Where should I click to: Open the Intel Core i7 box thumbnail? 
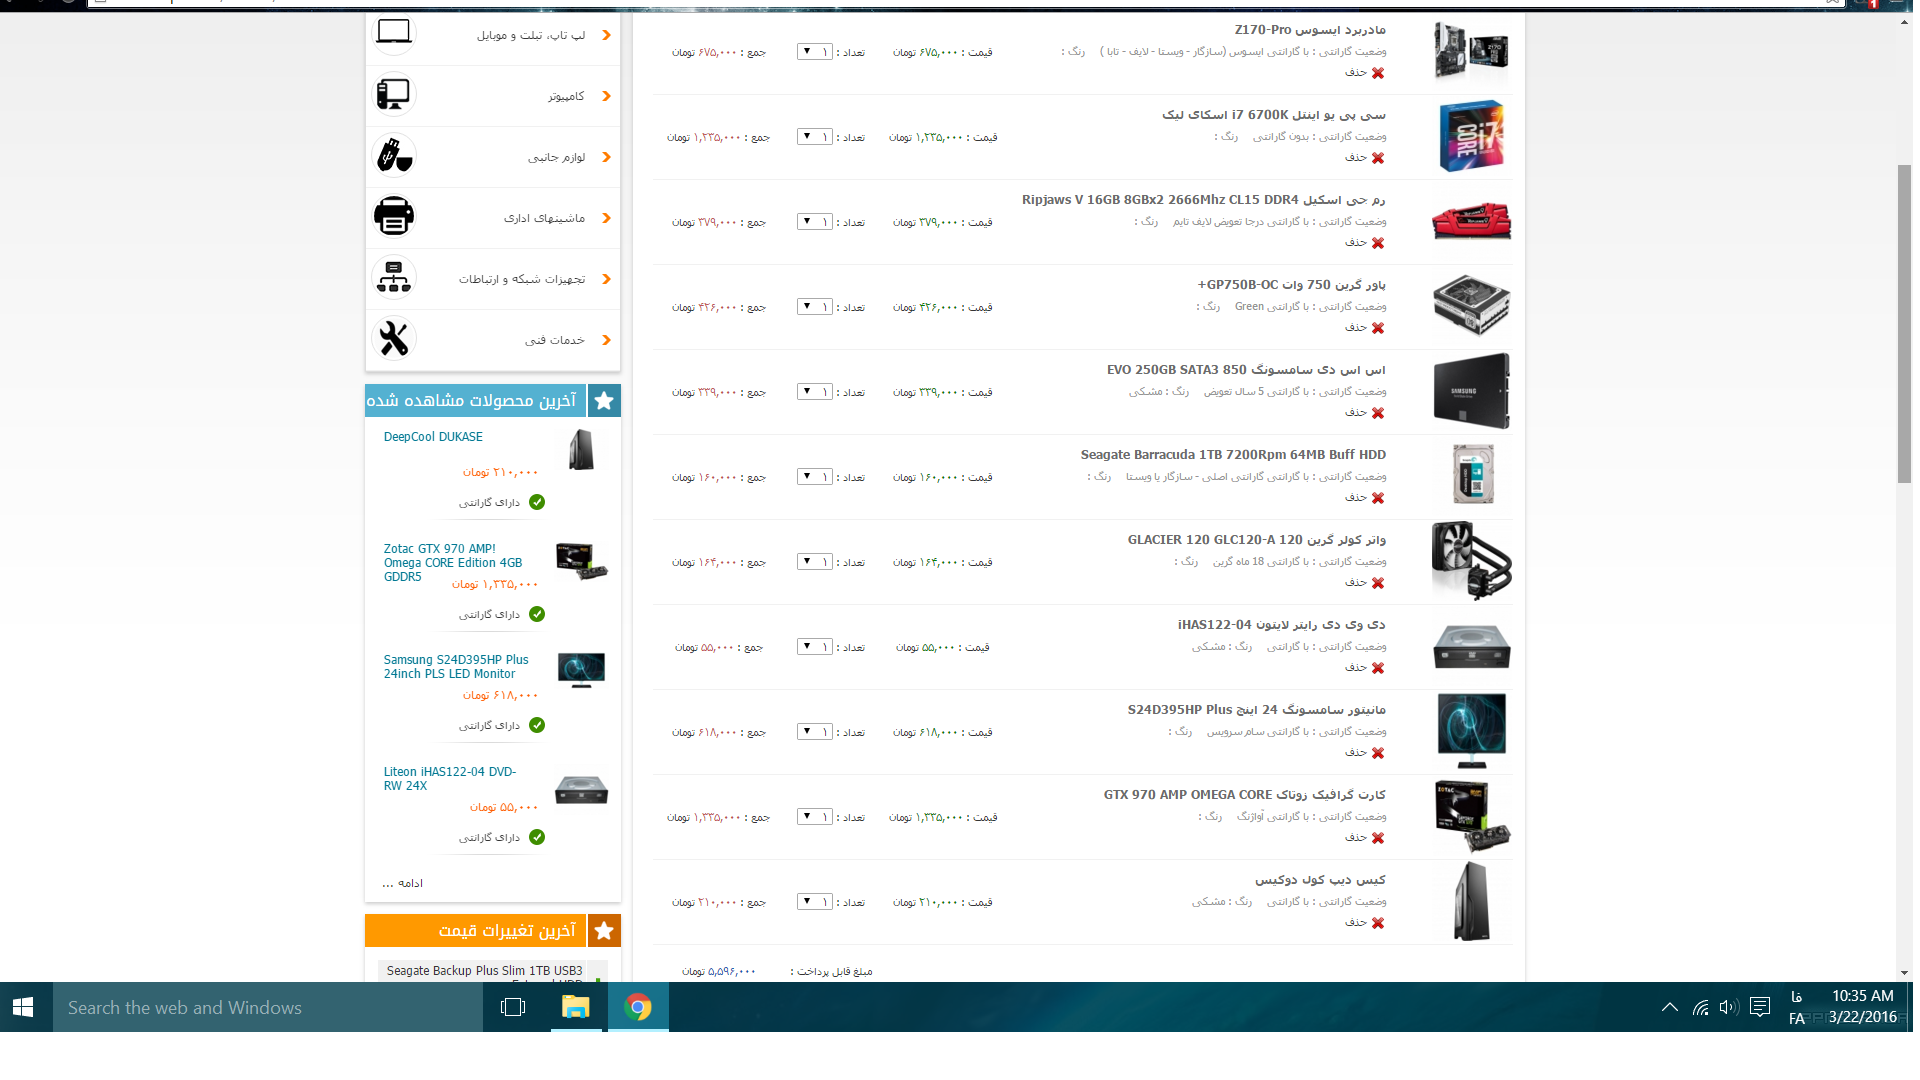[1471, 136]
